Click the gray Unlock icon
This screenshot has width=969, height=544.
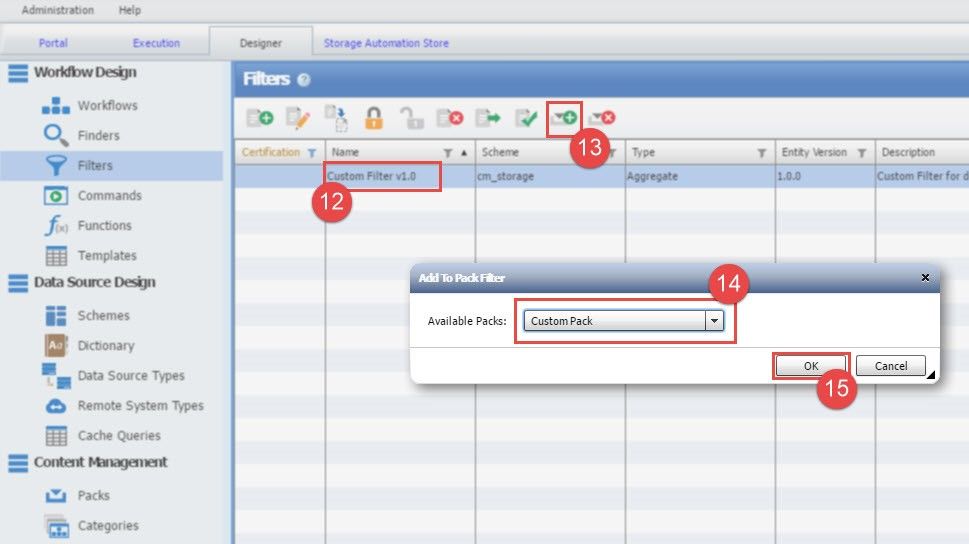412,117
